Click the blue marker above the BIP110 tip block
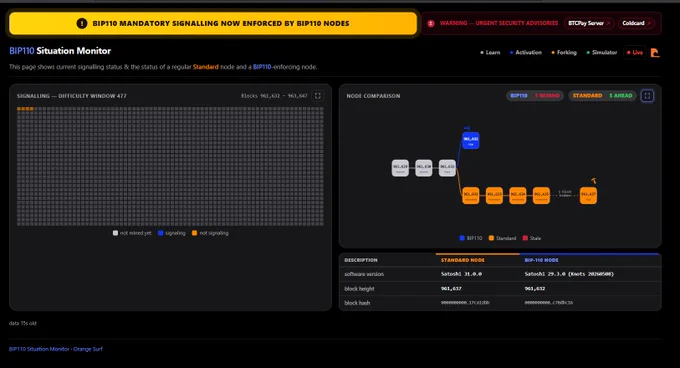 (x=467, y=128)
